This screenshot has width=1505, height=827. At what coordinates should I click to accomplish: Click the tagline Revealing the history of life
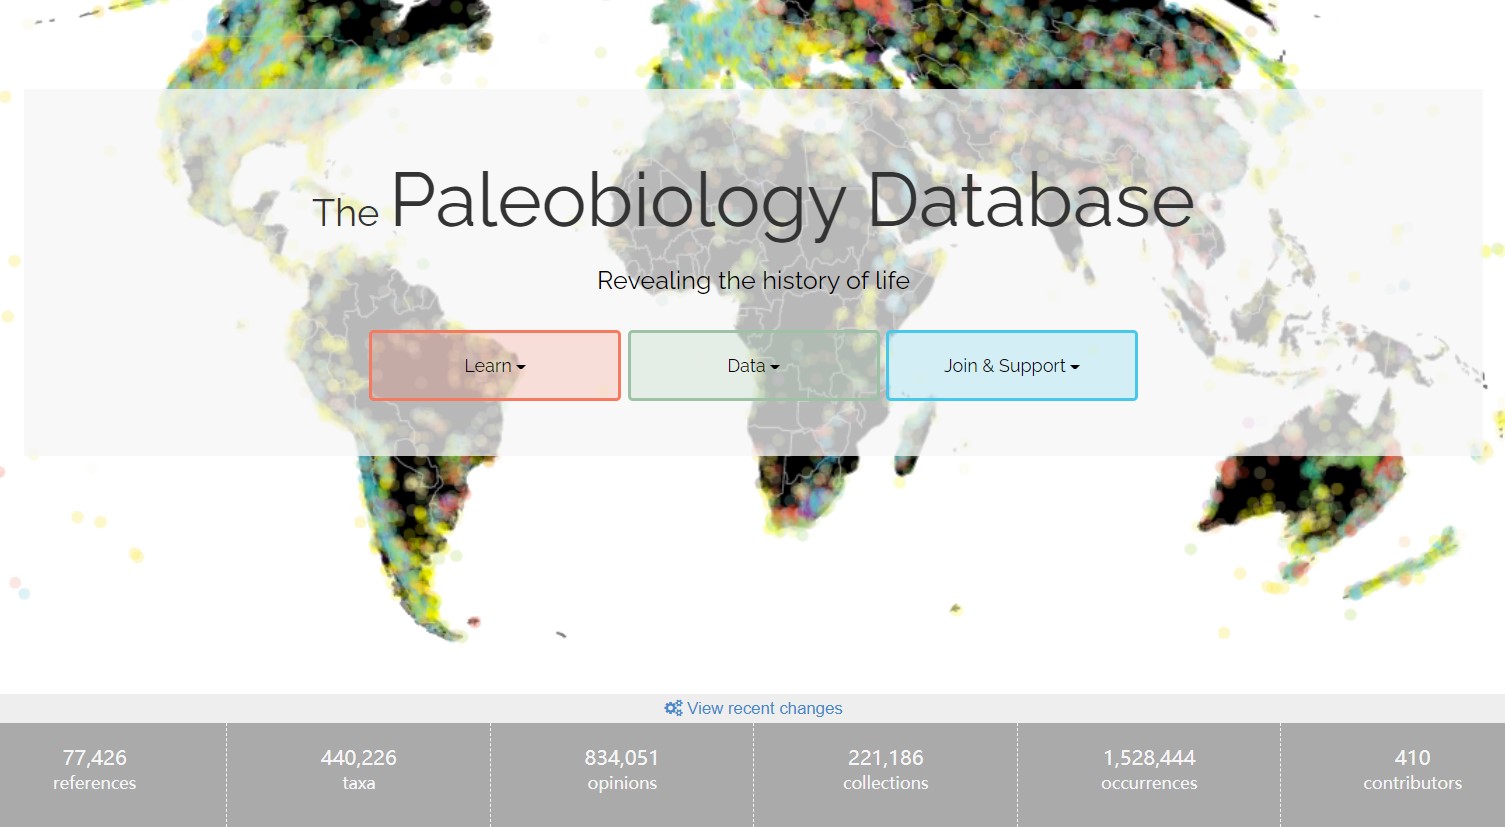(x=753, y=281)
